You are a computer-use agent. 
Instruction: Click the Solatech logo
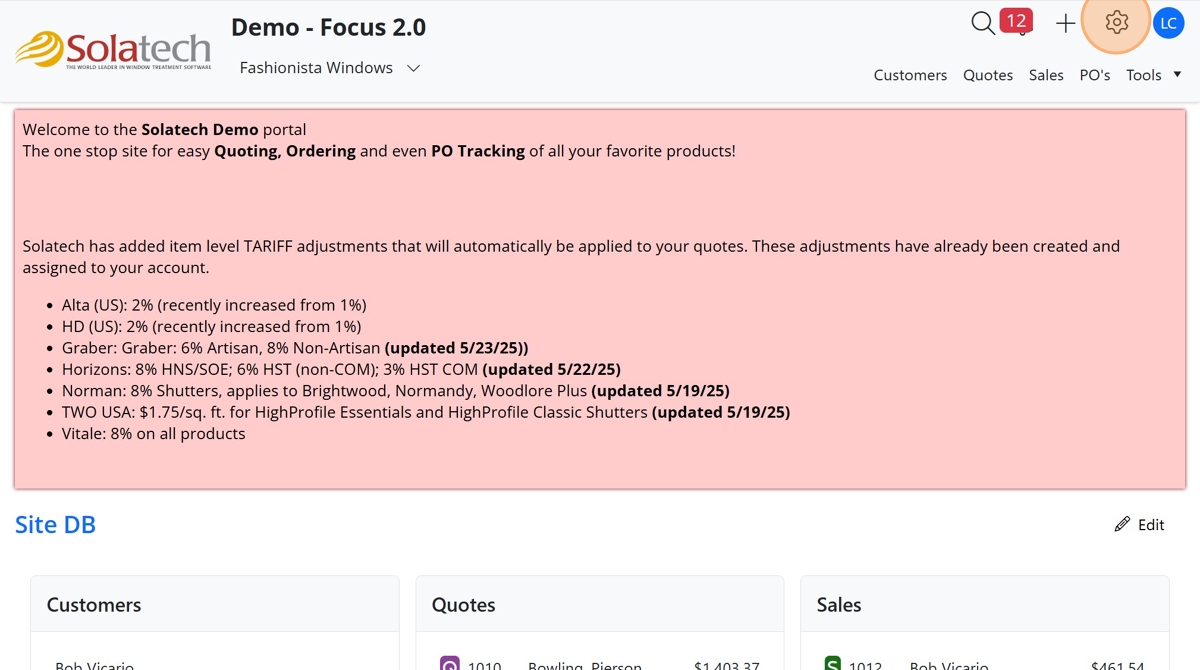(x=114, y=50)
